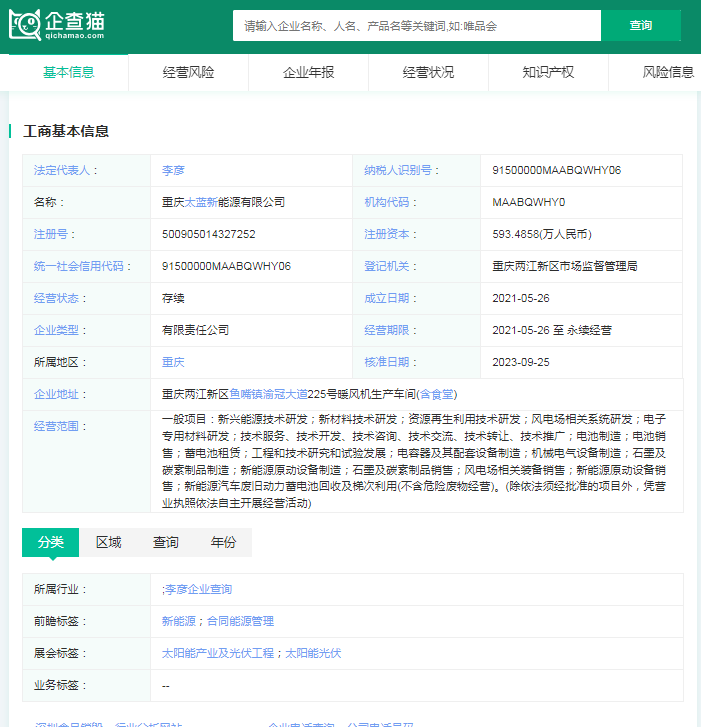
Task: Go to the 经营状况 tab
Action: tap(428, 72)
